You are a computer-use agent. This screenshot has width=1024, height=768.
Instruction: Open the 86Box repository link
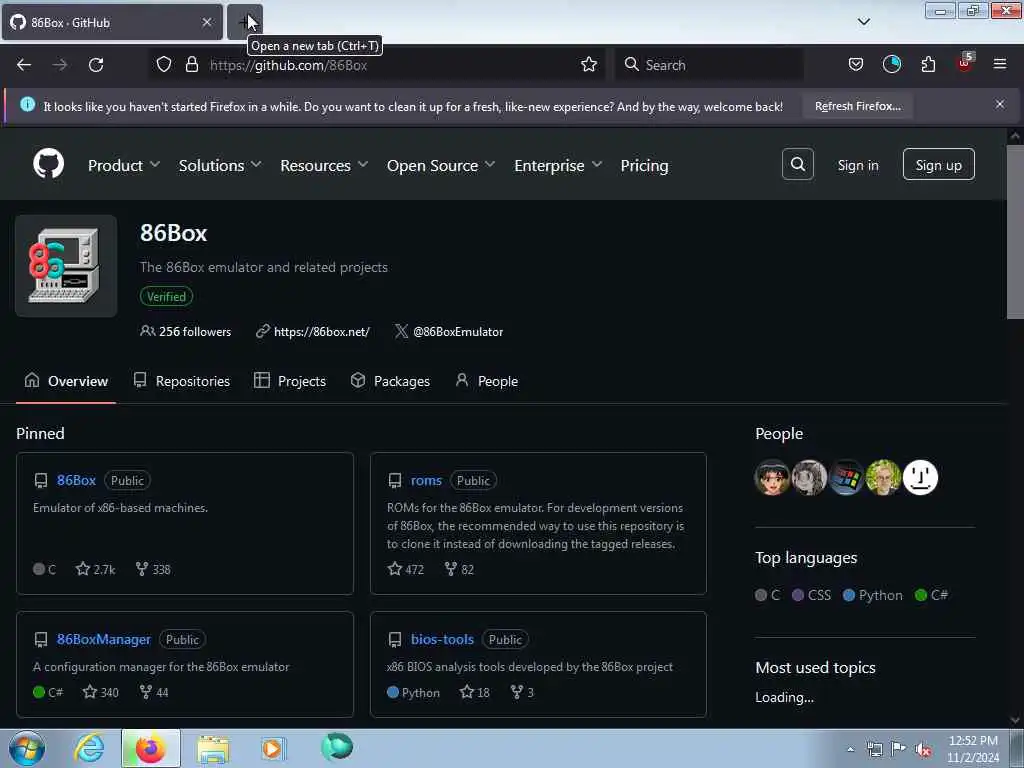(x=76, y=480)
